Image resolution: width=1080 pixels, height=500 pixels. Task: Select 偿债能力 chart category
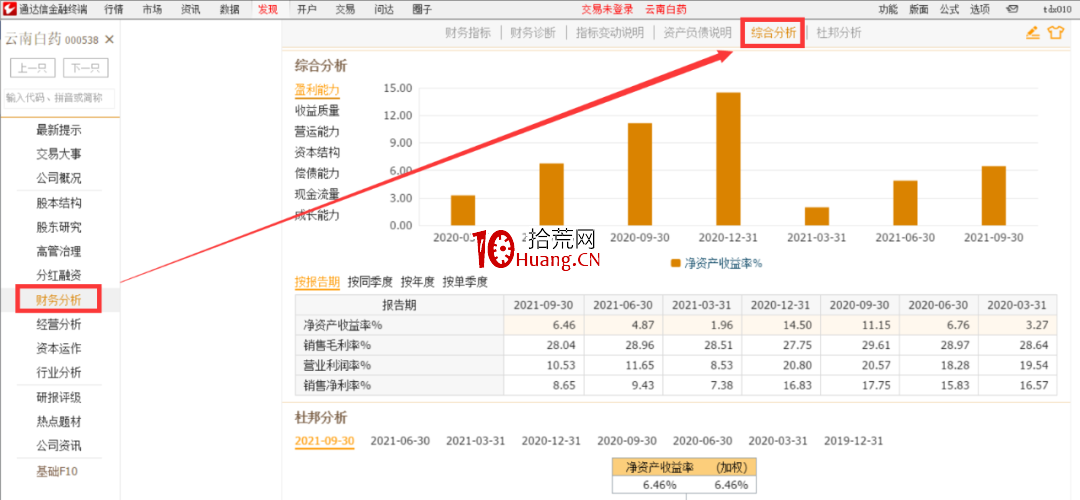(x=317, y=174)
